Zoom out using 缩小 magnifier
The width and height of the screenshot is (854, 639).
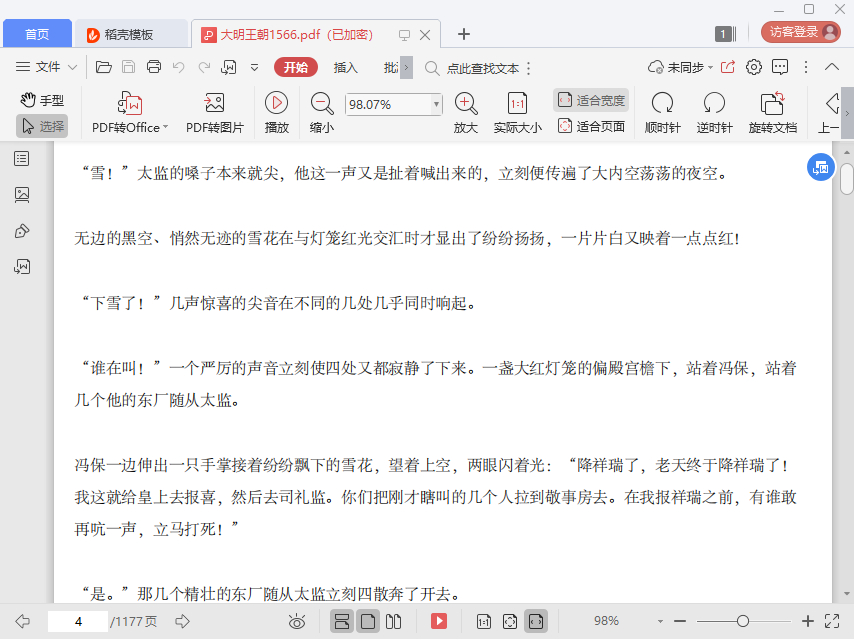coord(321,113)
